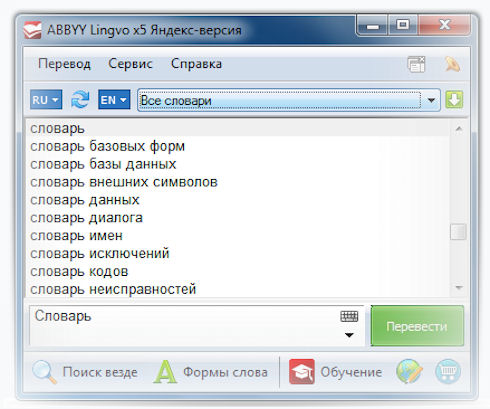This screenshot has height=409, width=490.
Task: Select словарь данных entry
Action: coord(238,200)
